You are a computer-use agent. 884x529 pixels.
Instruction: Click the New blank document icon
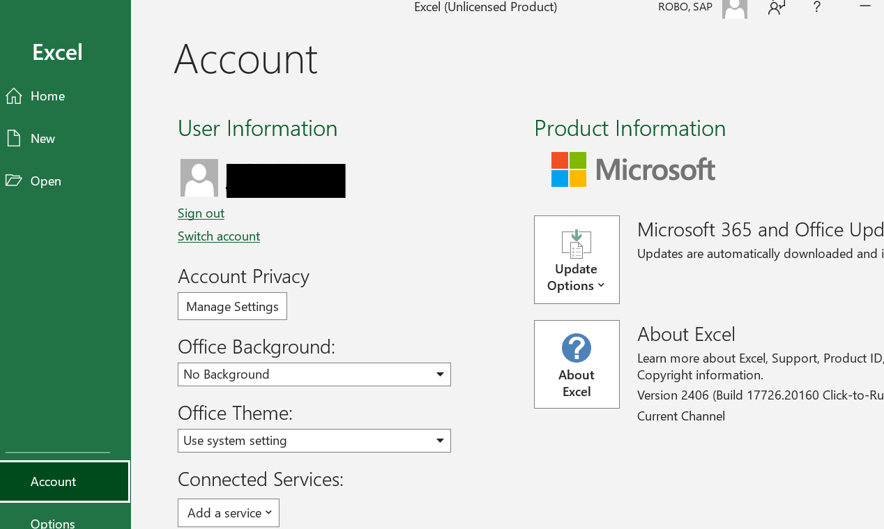click(x=14, y=138)
